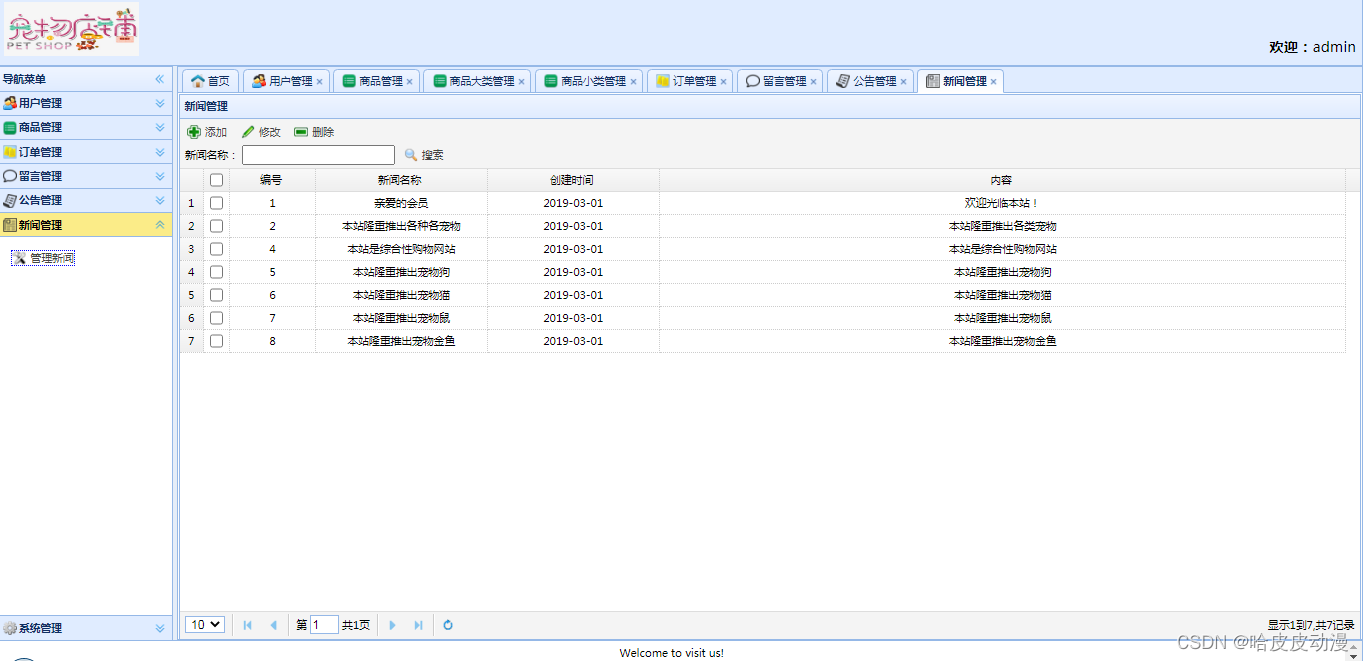Select content cell 本站隆重推出各类宠物
Image resolution: width=1363 pixels, height=661 pixels.
pyautogui.click(x=1002, y=226)
